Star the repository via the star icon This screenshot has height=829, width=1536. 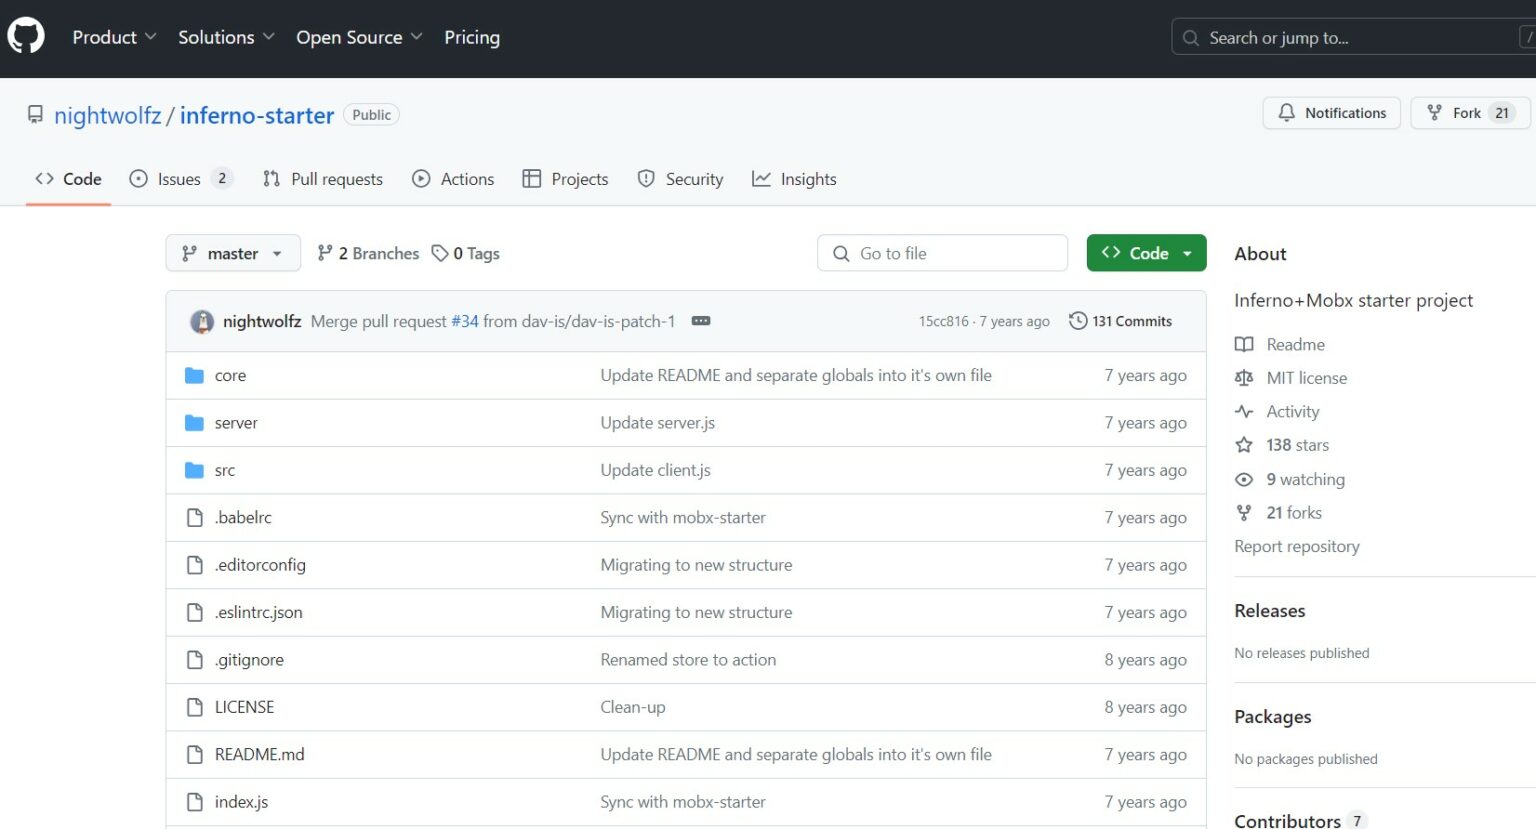tap(1243, 445)
